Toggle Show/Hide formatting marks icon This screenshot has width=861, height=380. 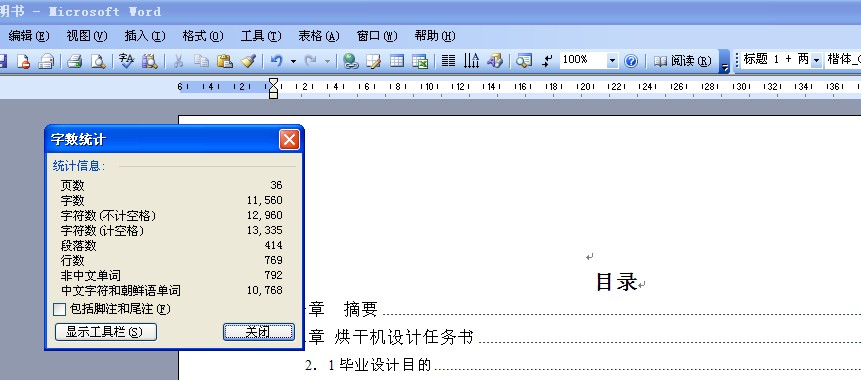point(546,60)
